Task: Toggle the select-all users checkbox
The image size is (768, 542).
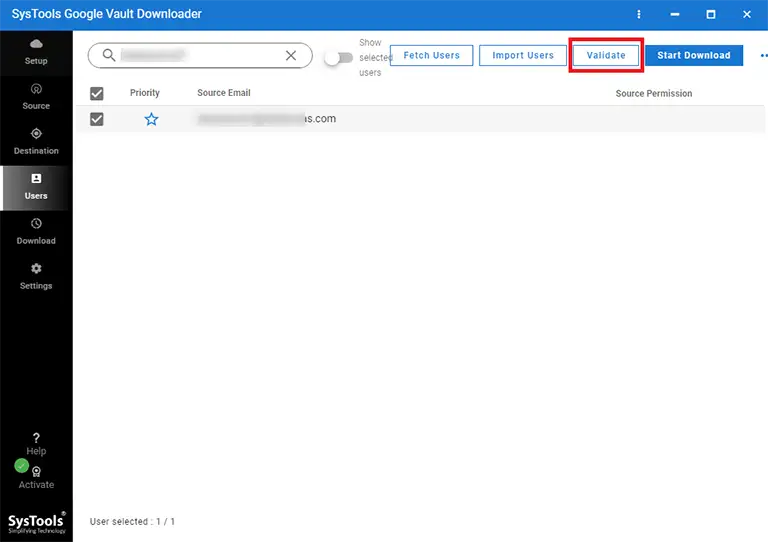Action: [x=96, y=93]
